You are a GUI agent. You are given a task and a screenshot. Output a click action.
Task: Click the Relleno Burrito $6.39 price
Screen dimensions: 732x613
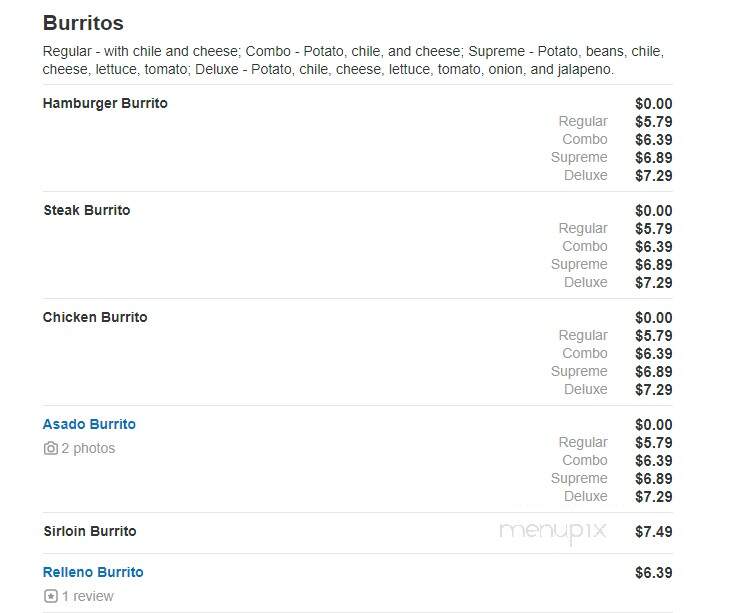pos(654,572)
